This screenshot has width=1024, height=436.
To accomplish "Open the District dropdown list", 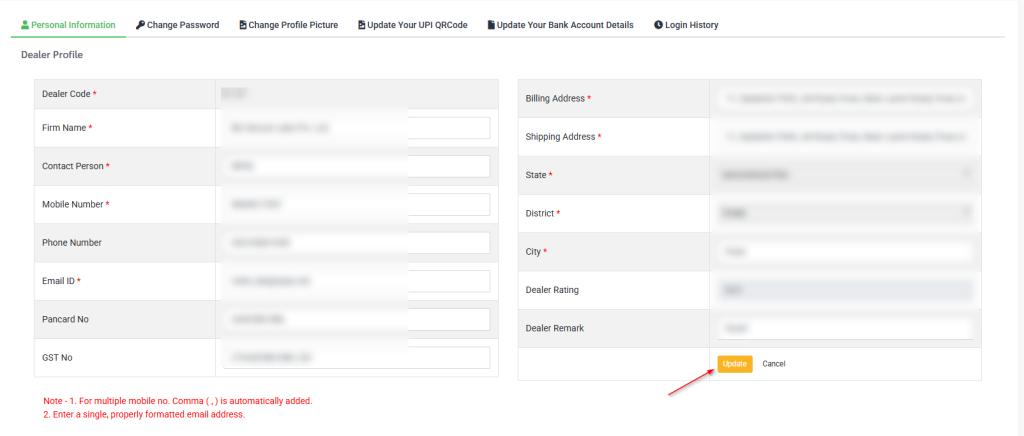I will click(x=845, y=213).
